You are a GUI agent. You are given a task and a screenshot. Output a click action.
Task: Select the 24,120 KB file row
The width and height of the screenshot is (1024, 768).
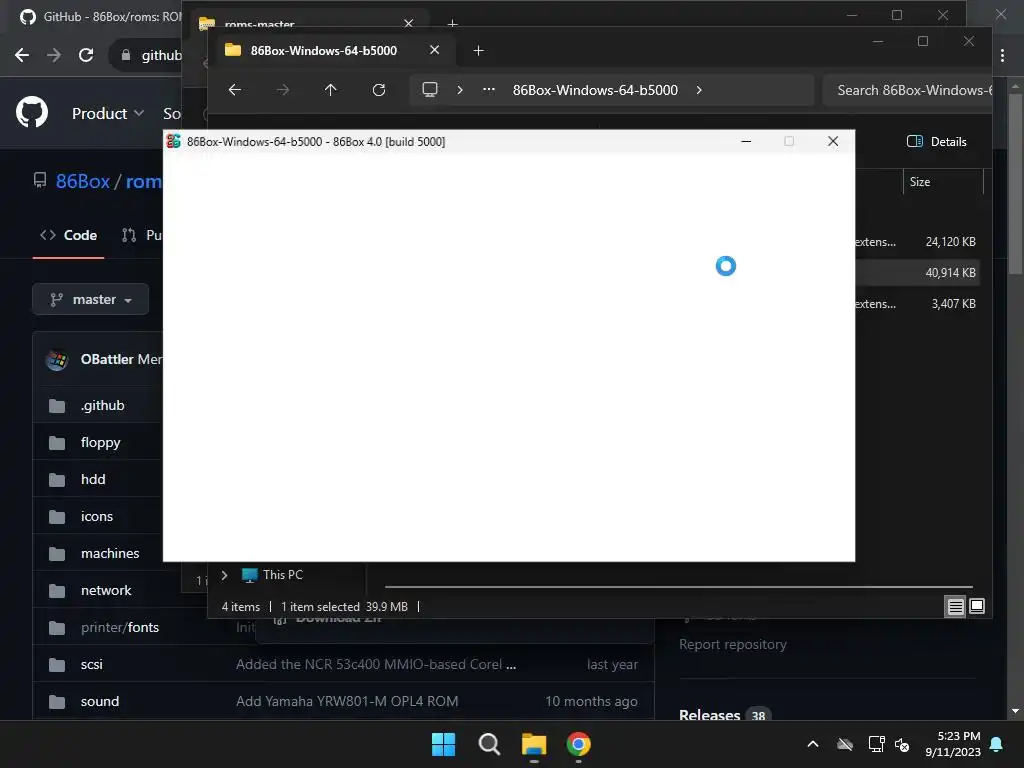pyautogui.click(x=917, y=242)
